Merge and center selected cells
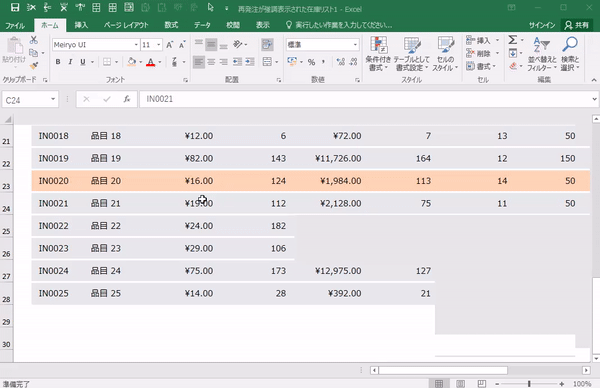The height and width of the screenshot is (388, 600). 267,62
